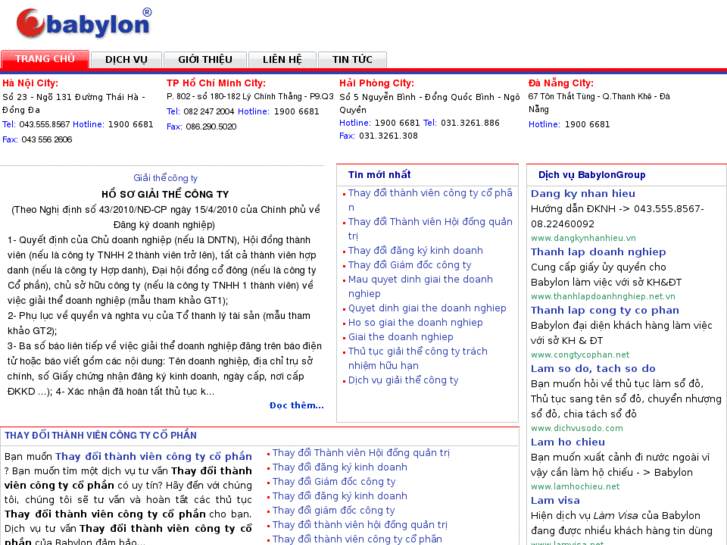Image resolution: width=727 pixels, height=545 pixels.
Task: Open 'Thay đổi Thành viên Hội đồng quản trị' in Tin mới nhất
Action: [x=430, y=229]
